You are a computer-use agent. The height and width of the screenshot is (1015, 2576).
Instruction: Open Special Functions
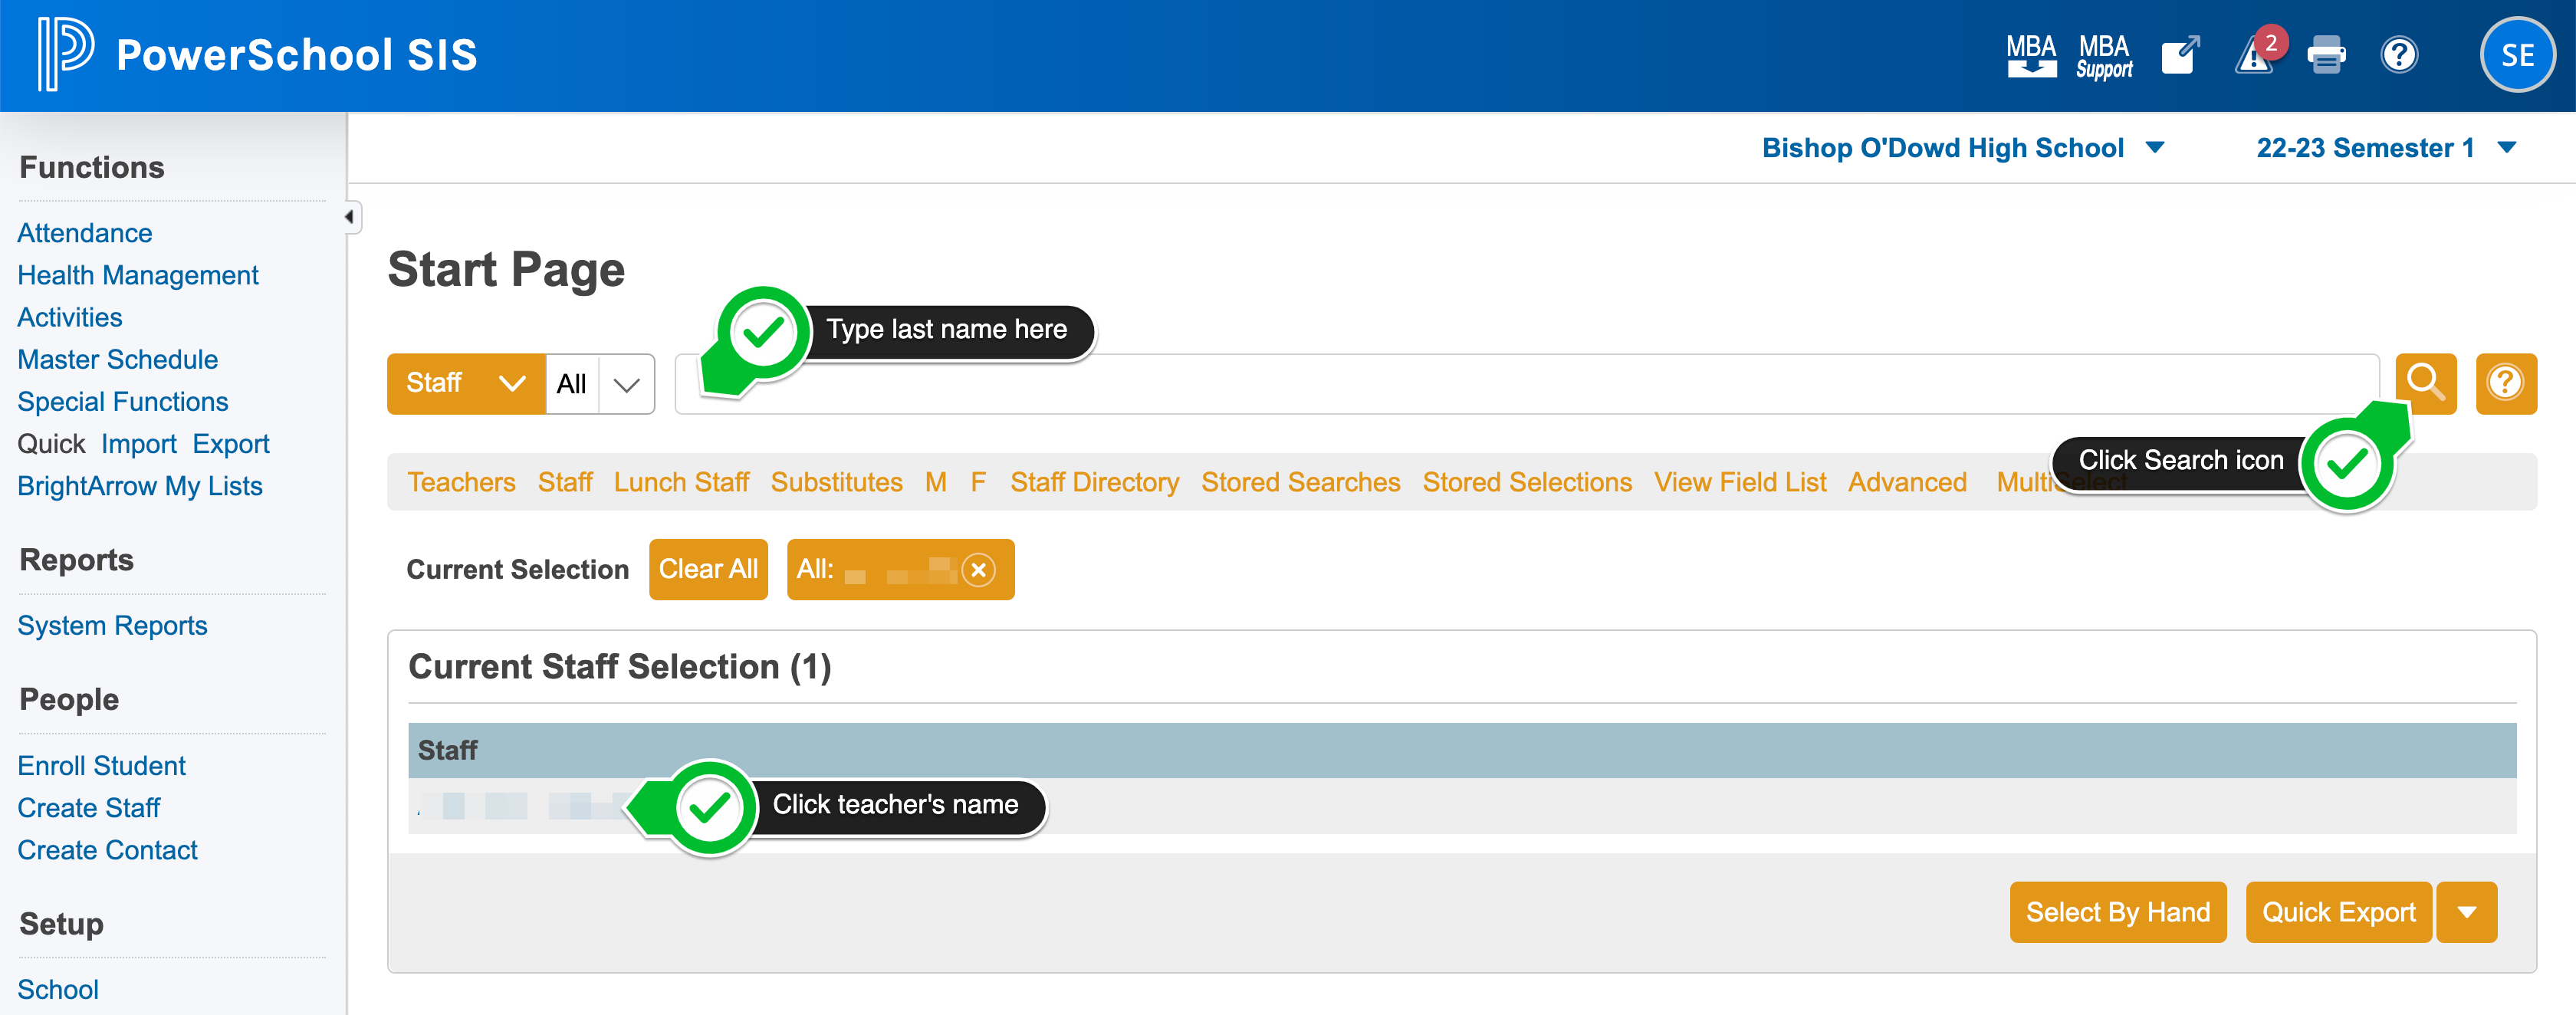tap(123, 401)
